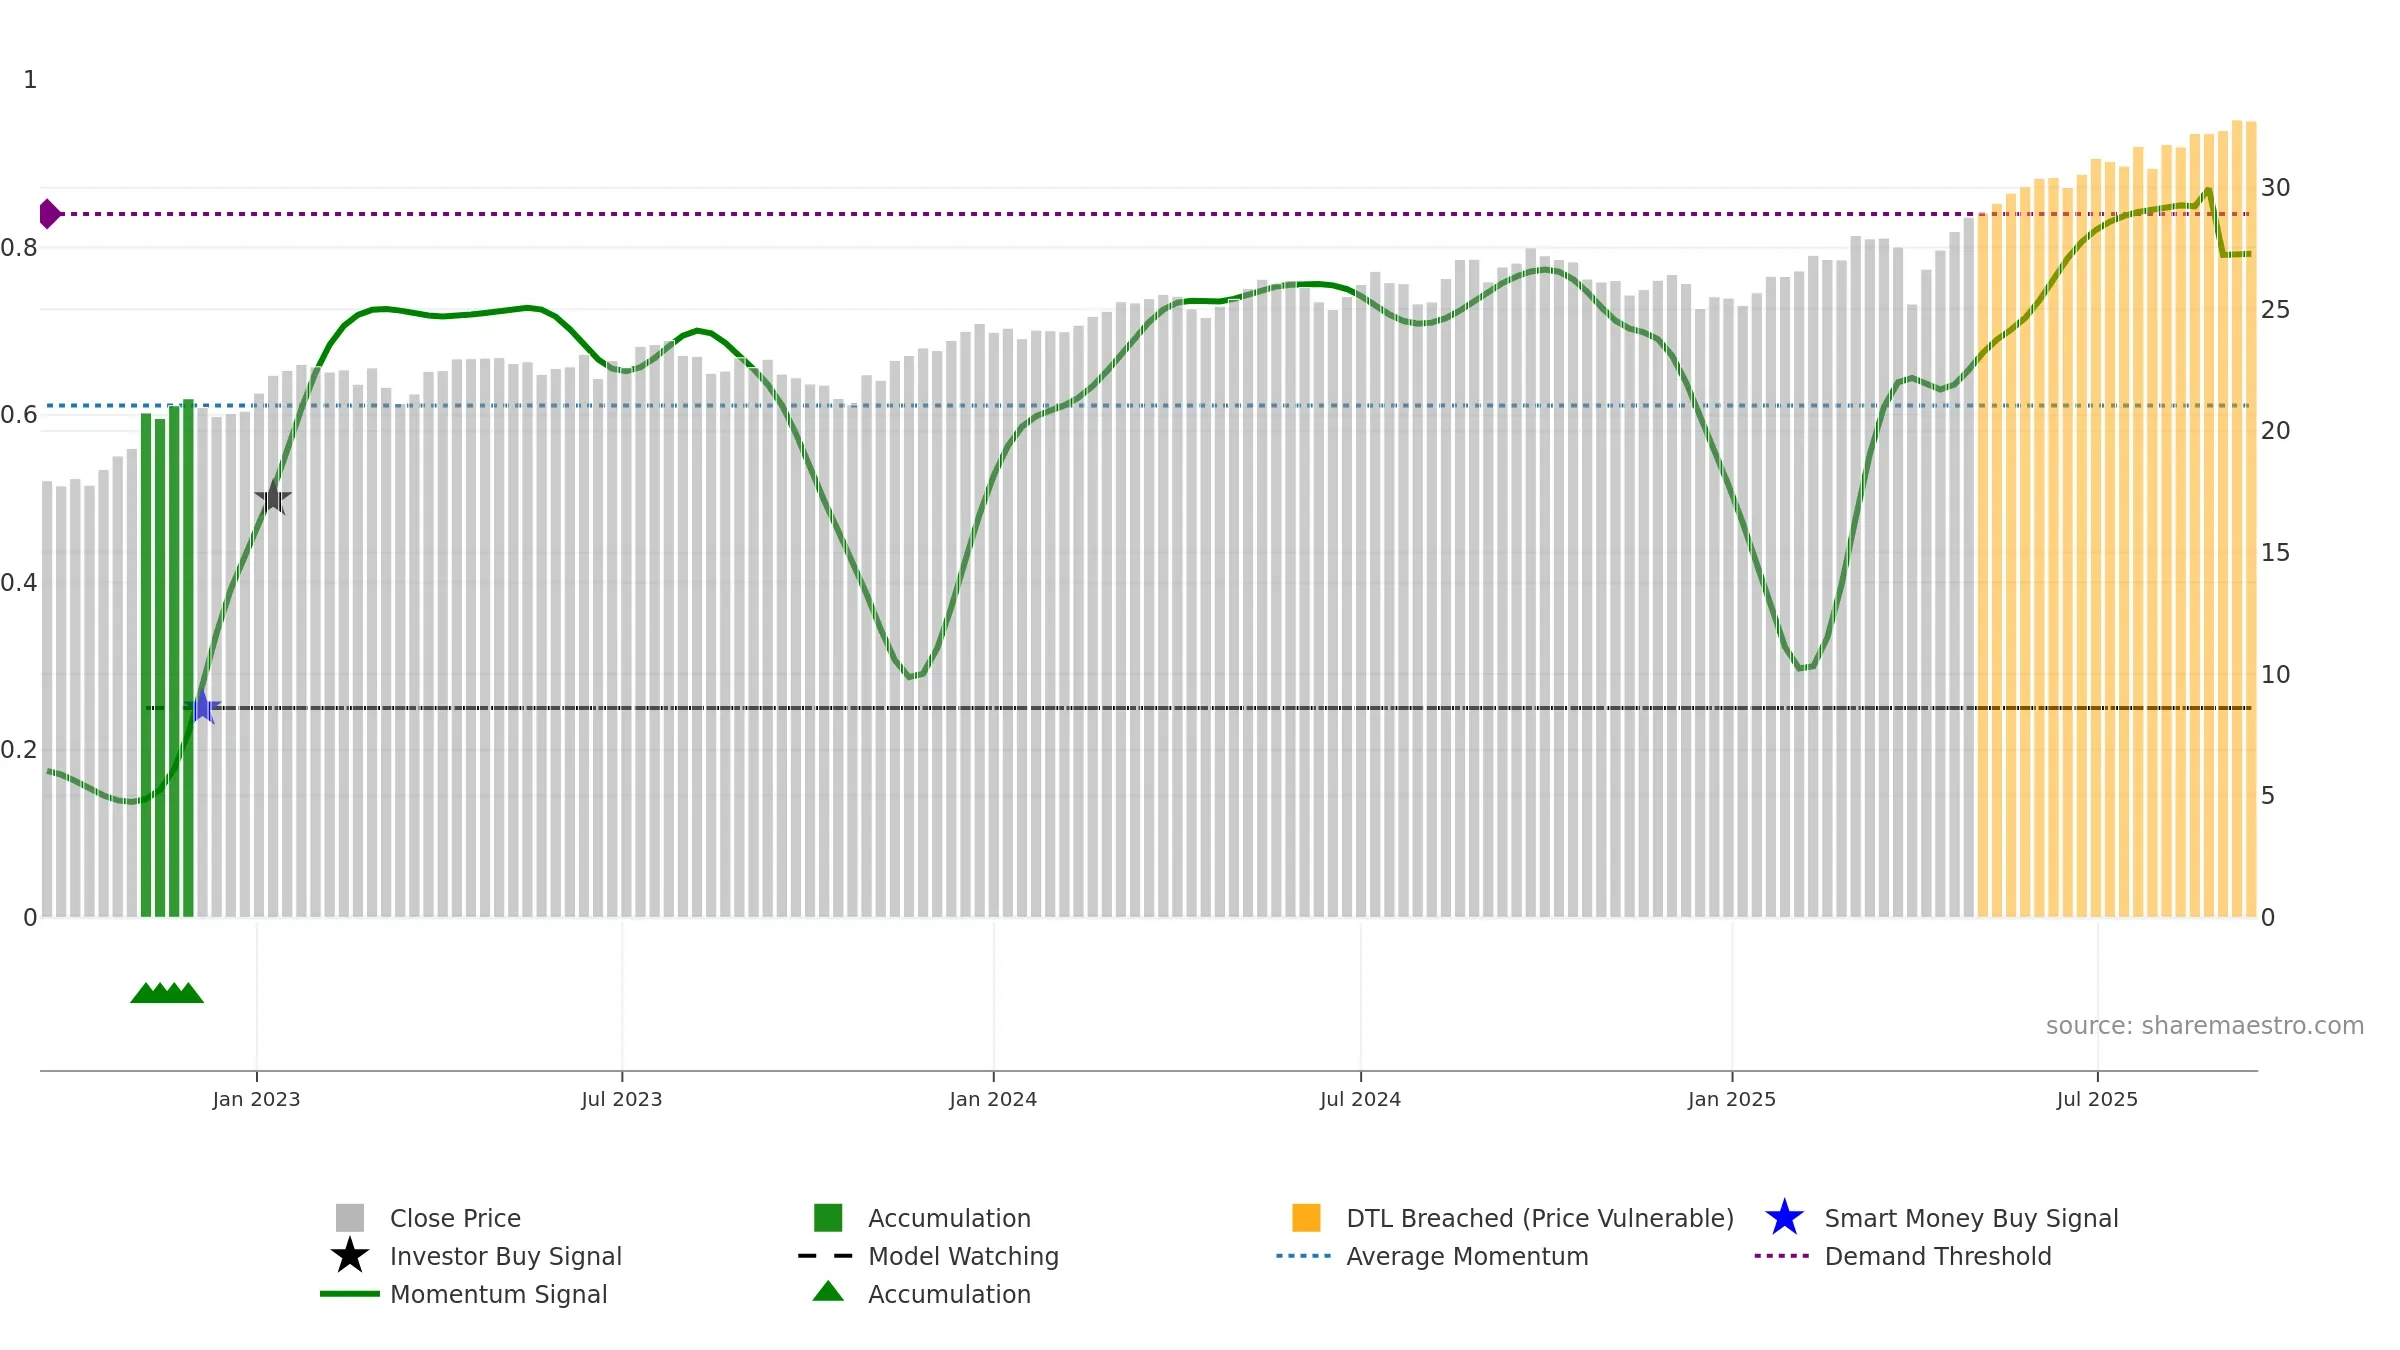Viewport: 2400px width, 1350px height.
Task: Toggle Average Momentum legend label
Action: (x=1467, y=1256)
